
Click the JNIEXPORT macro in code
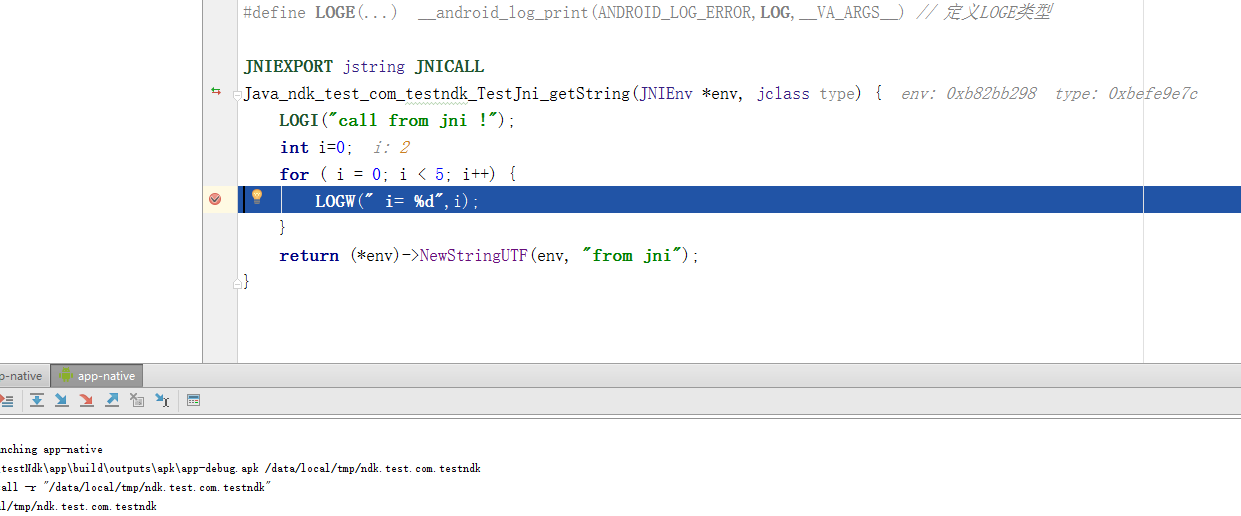(x=288, y=67)
